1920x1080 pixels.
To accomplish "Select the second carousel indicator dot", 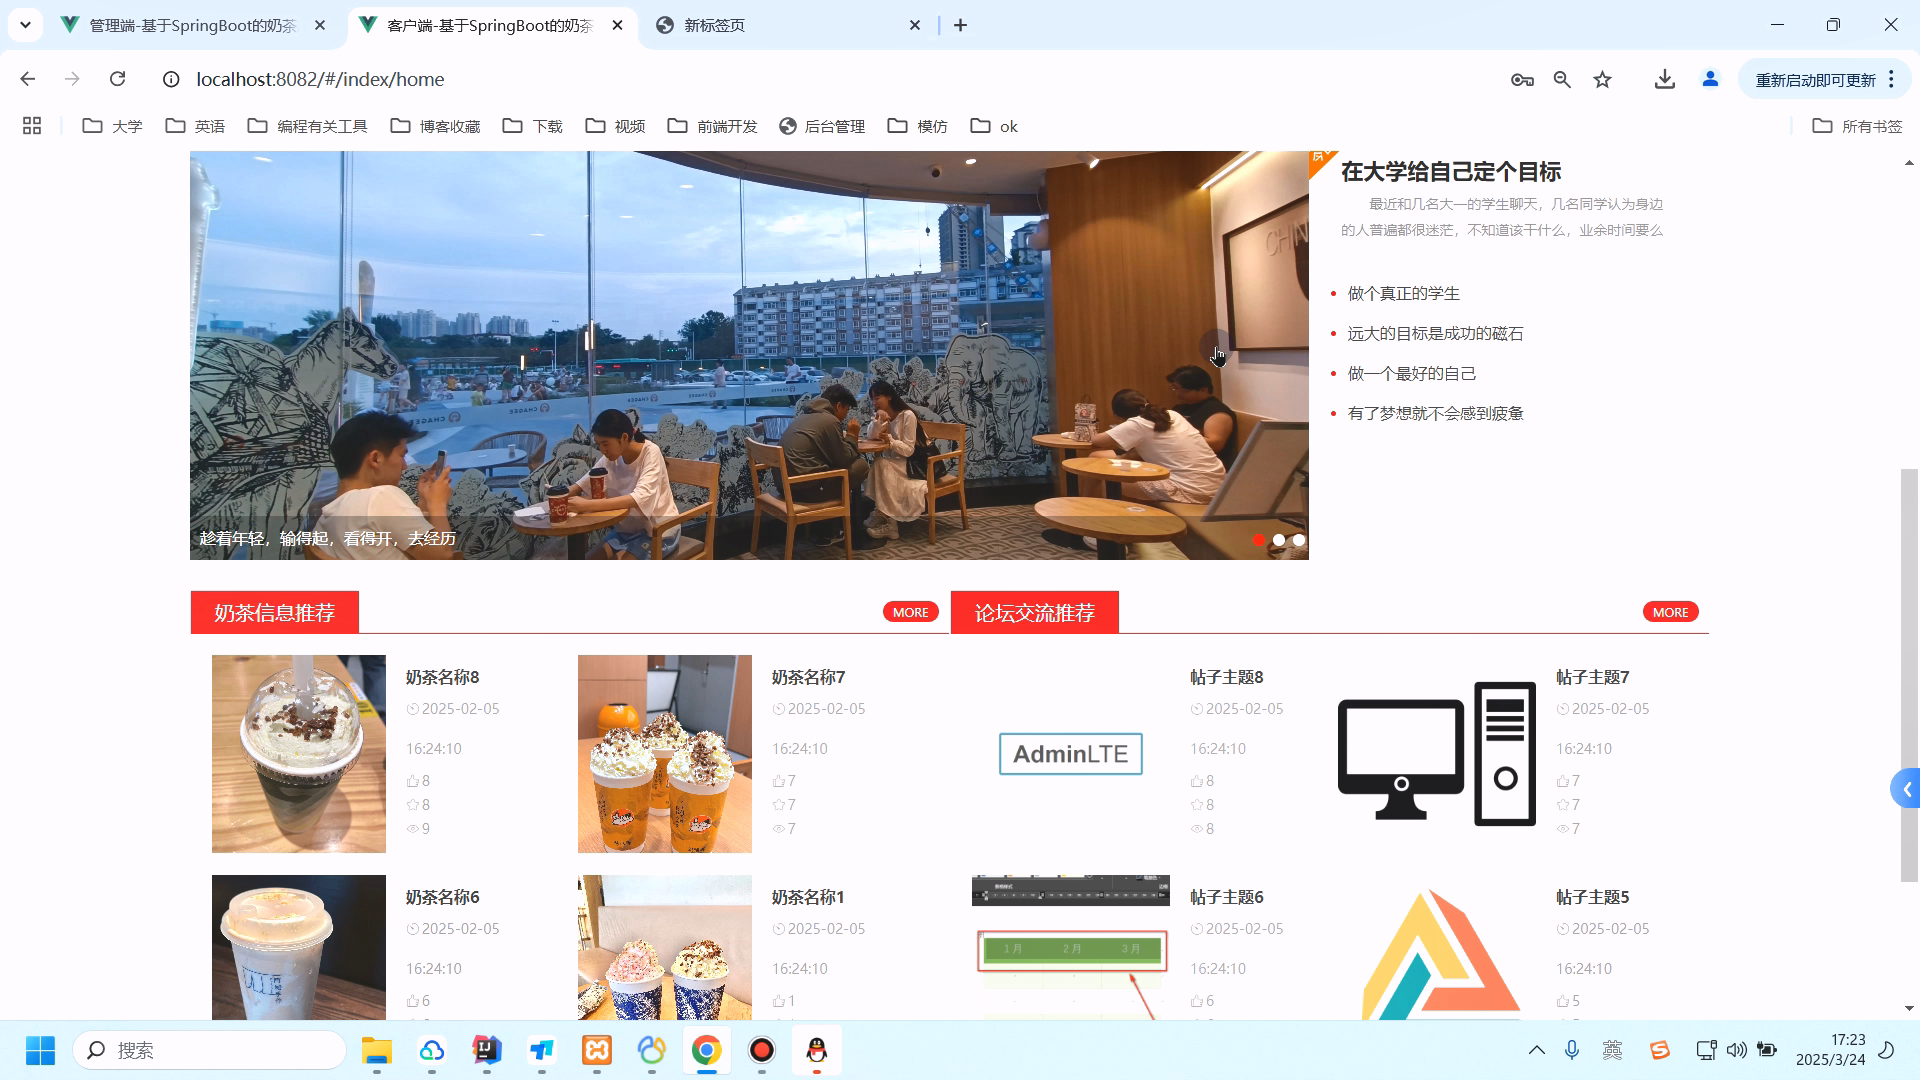I will point(1278,539).
